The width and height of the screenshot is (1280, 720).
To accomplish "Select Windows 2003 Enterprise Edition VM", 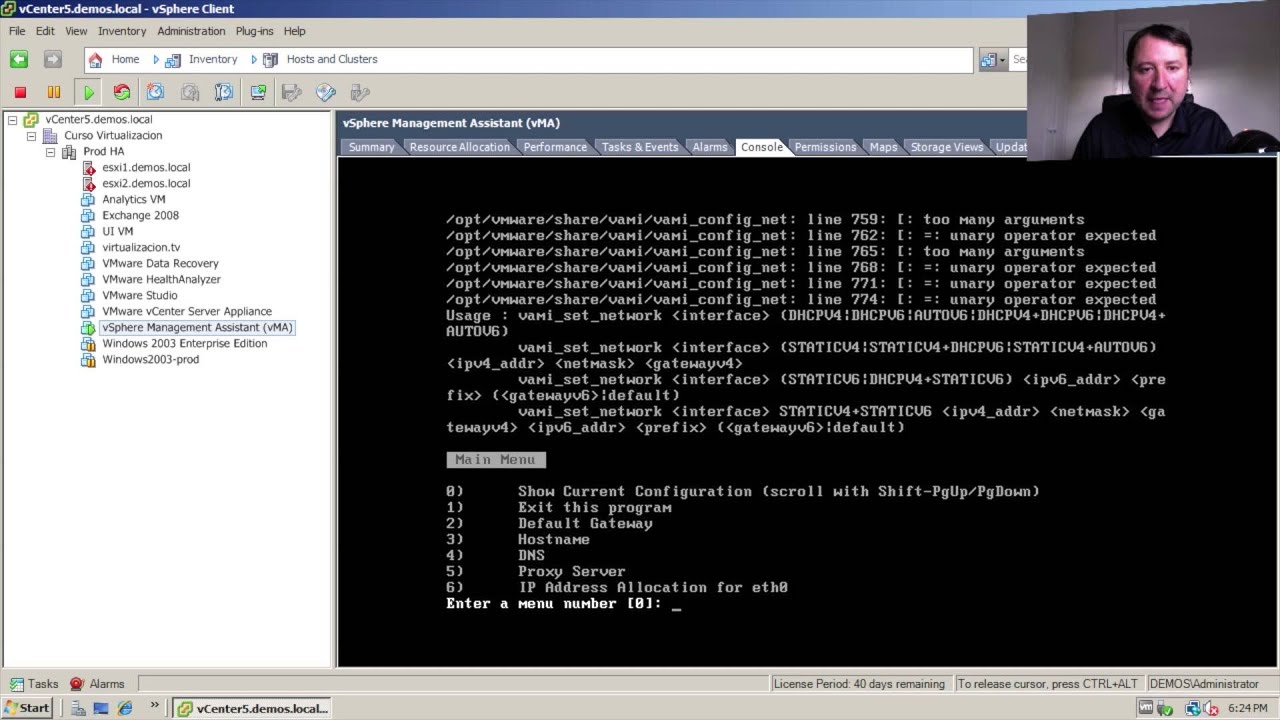I will coord(184,344).
